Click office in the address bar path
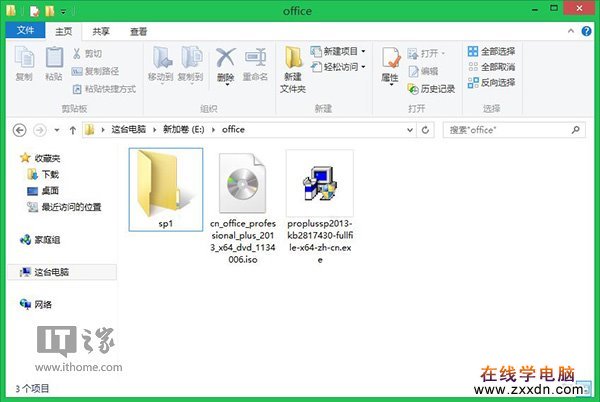 [x=233, y=130]
